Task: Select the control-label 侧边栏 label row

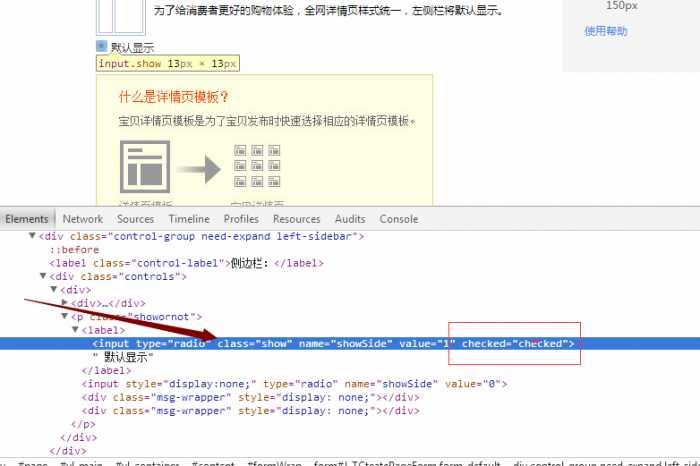Action: 186,263
